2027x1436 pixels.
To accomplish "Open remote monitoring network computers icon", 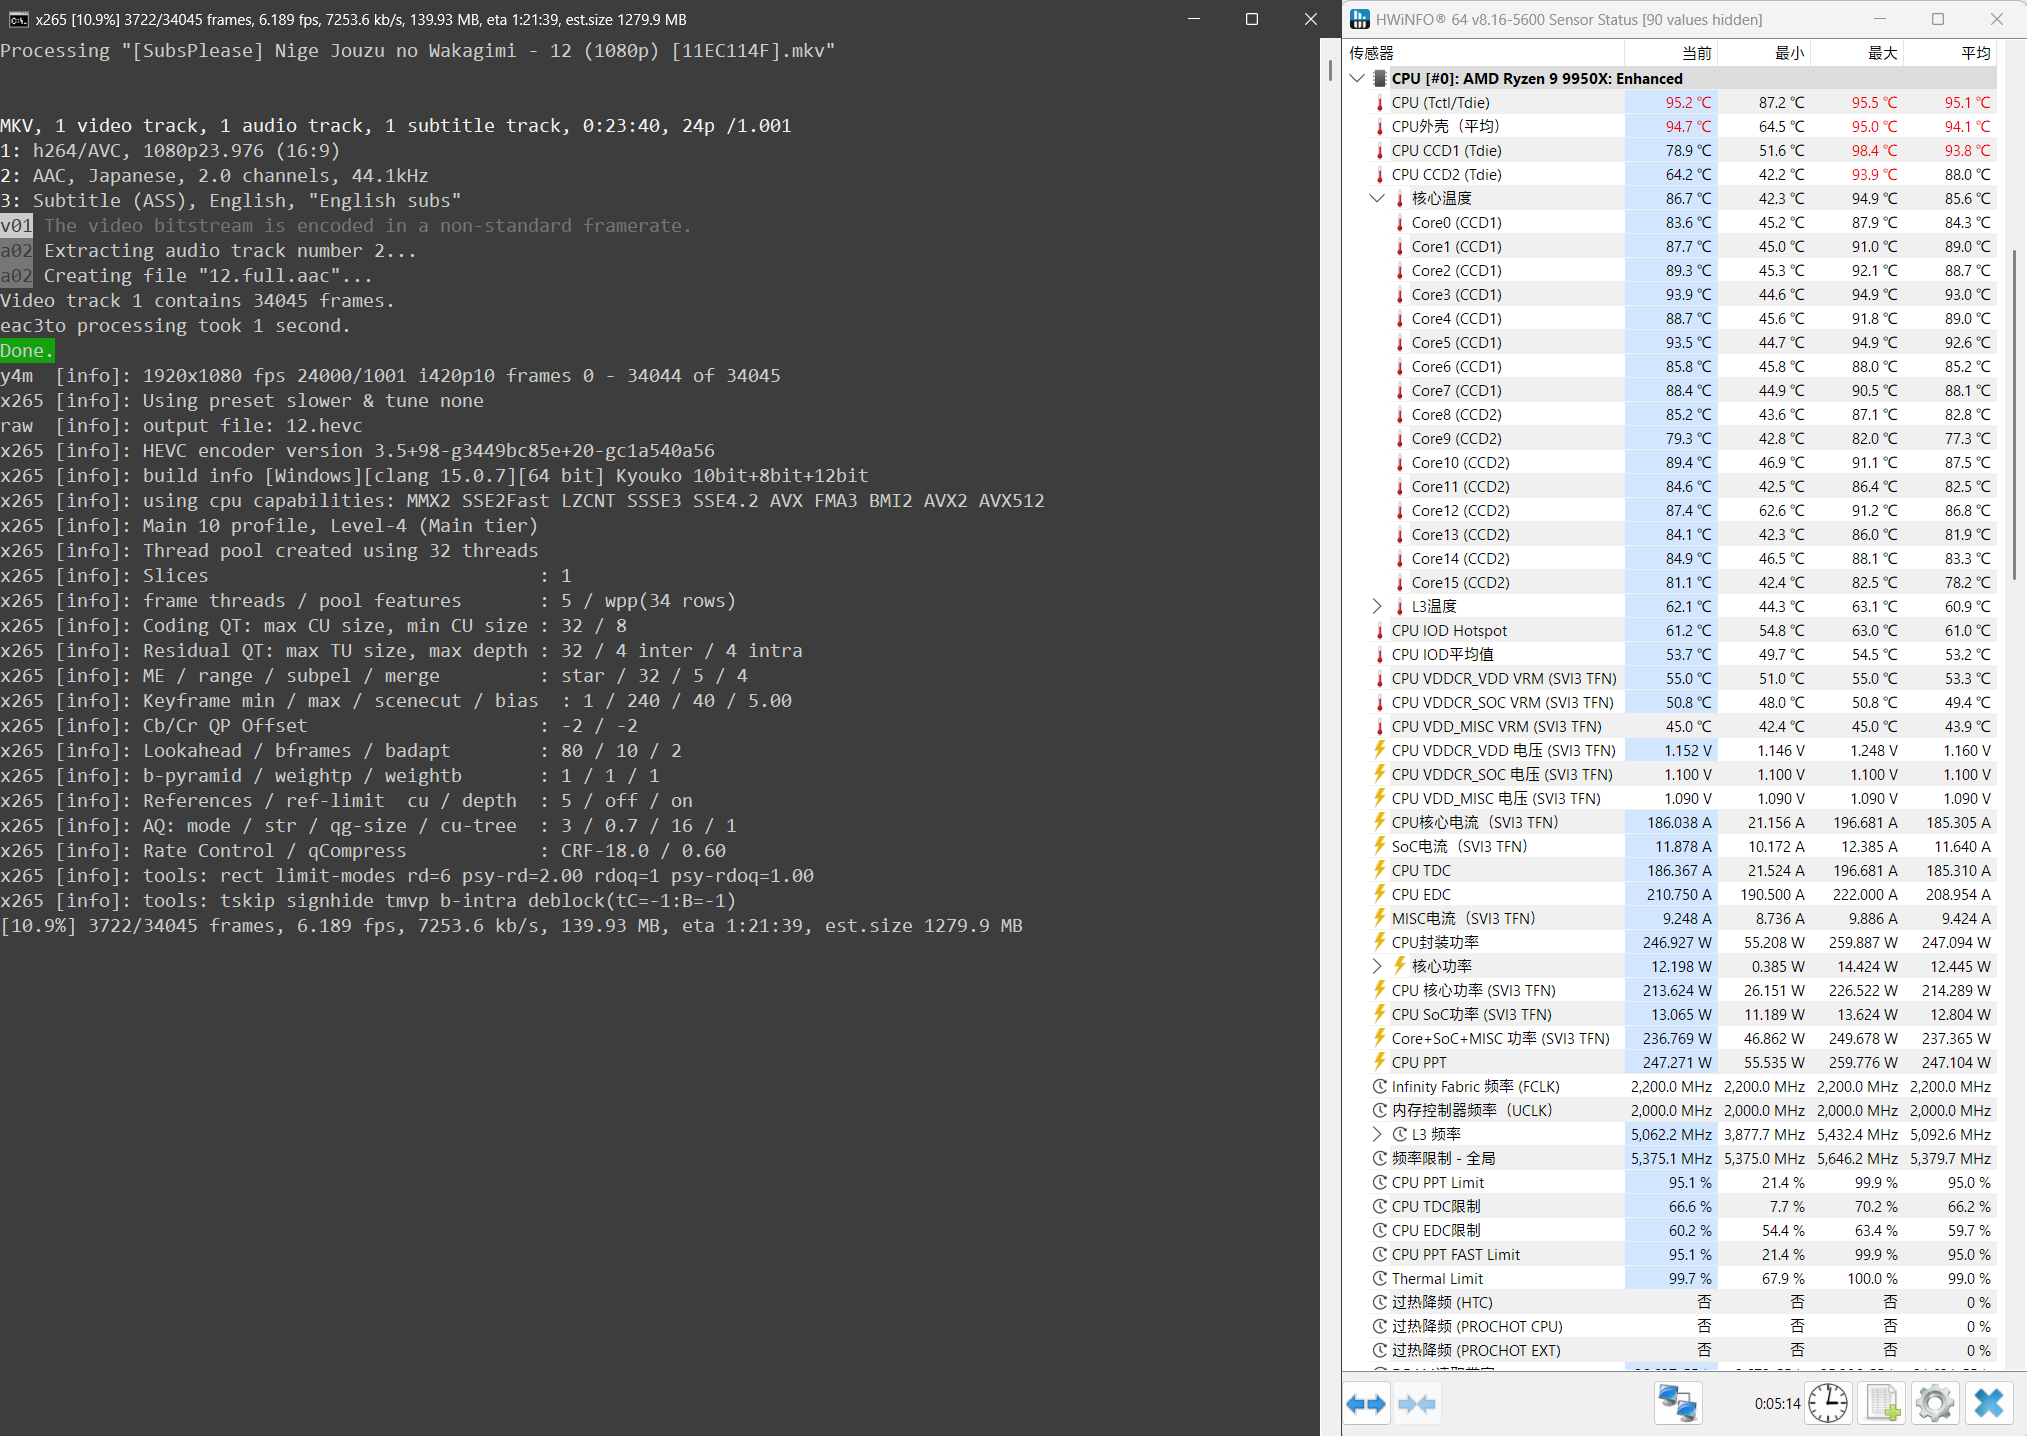I will (x=1677, y=1404).
